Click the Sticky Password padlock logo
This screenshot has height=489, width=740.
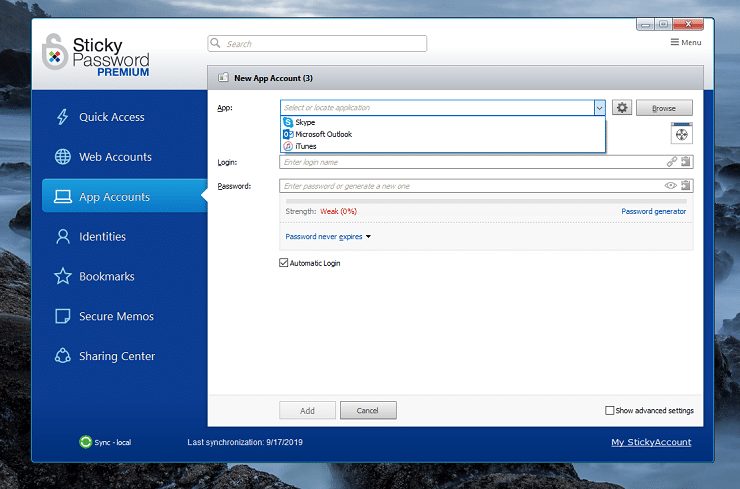click(54, 54)
